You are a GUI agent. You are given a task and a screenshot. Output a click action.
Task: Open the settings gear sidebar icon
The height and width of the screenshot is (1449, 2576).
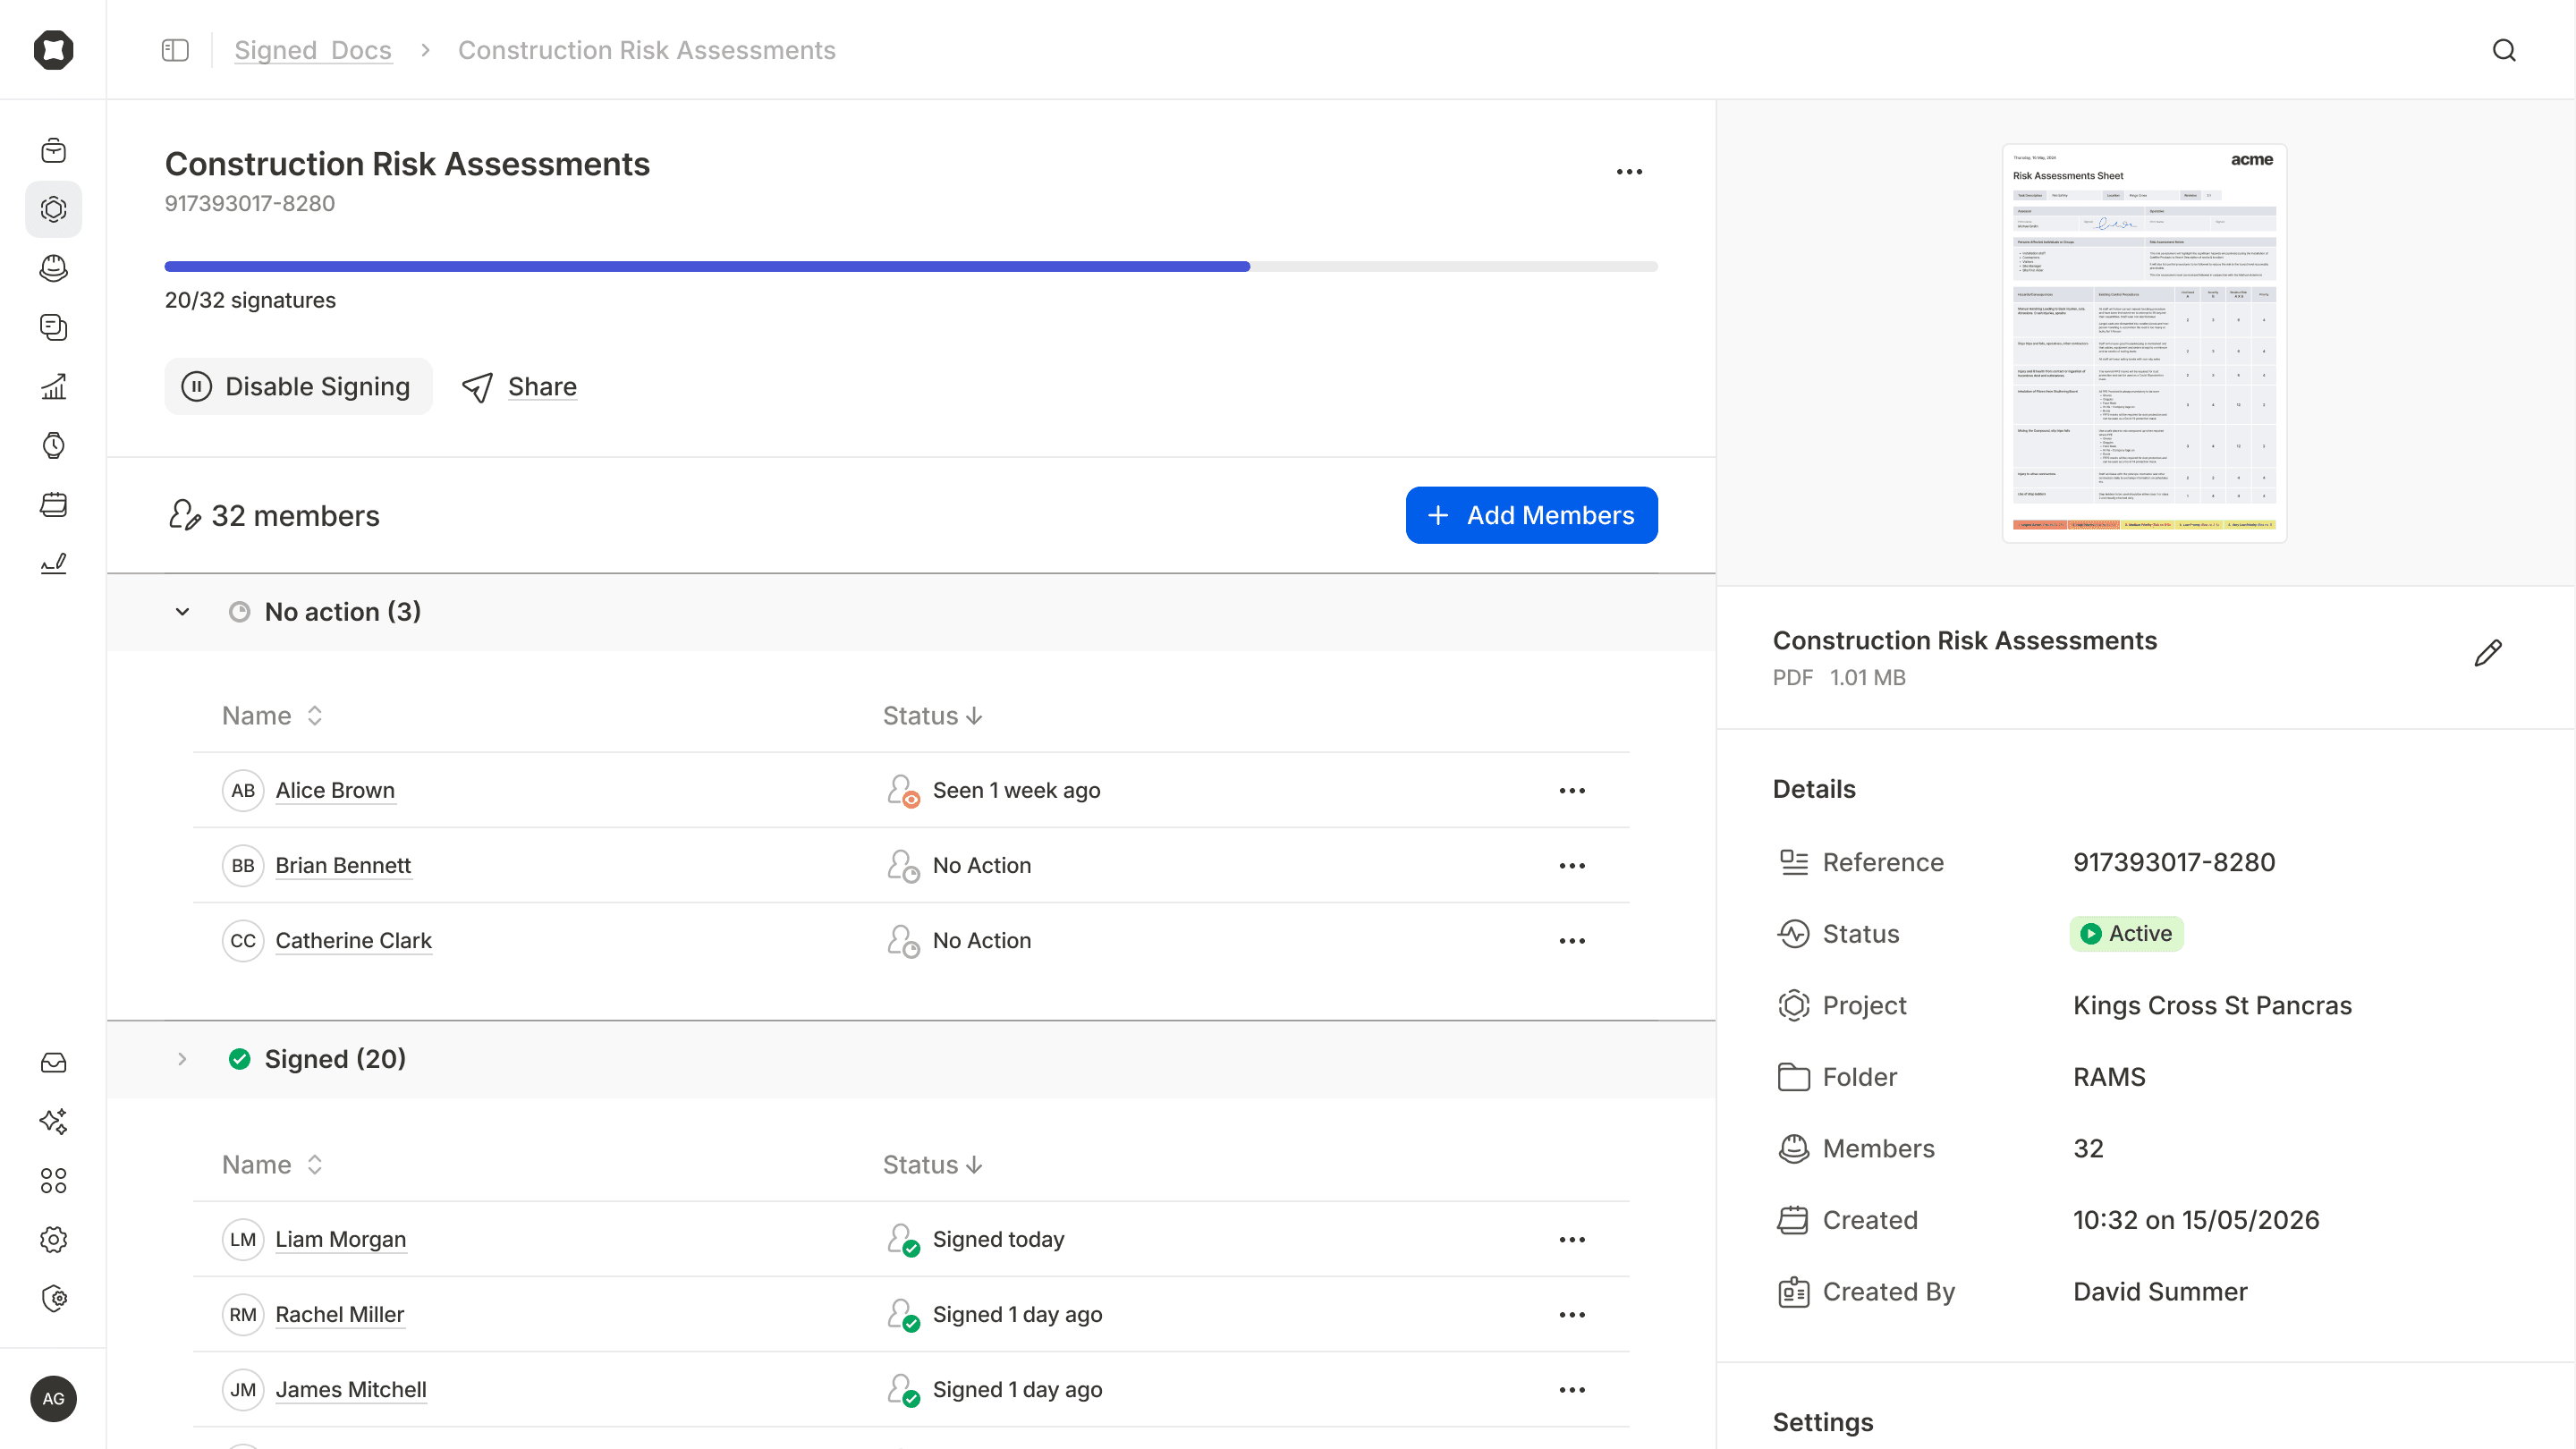[x=53, y=1239]
